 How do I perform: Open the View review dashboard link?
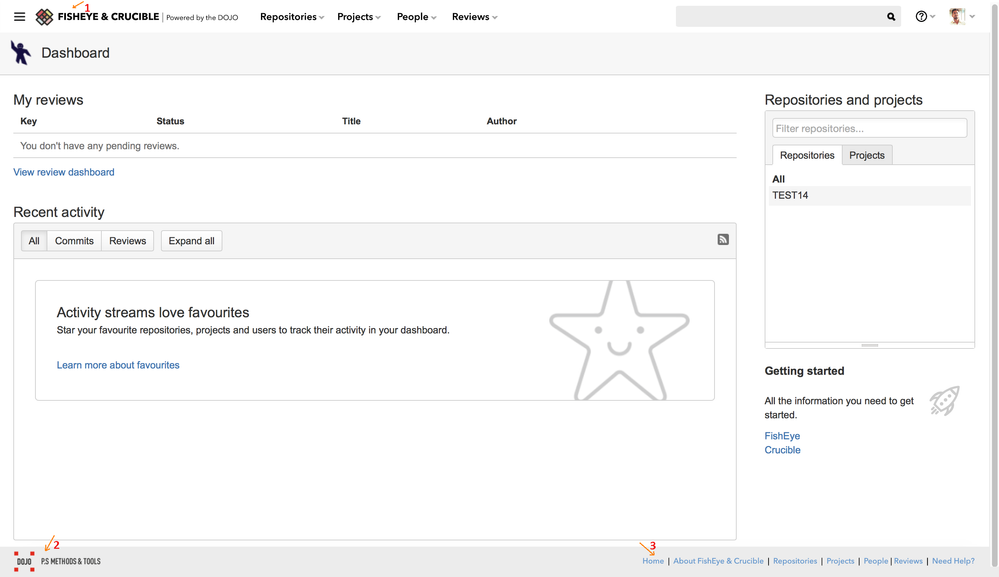(64, 172)
